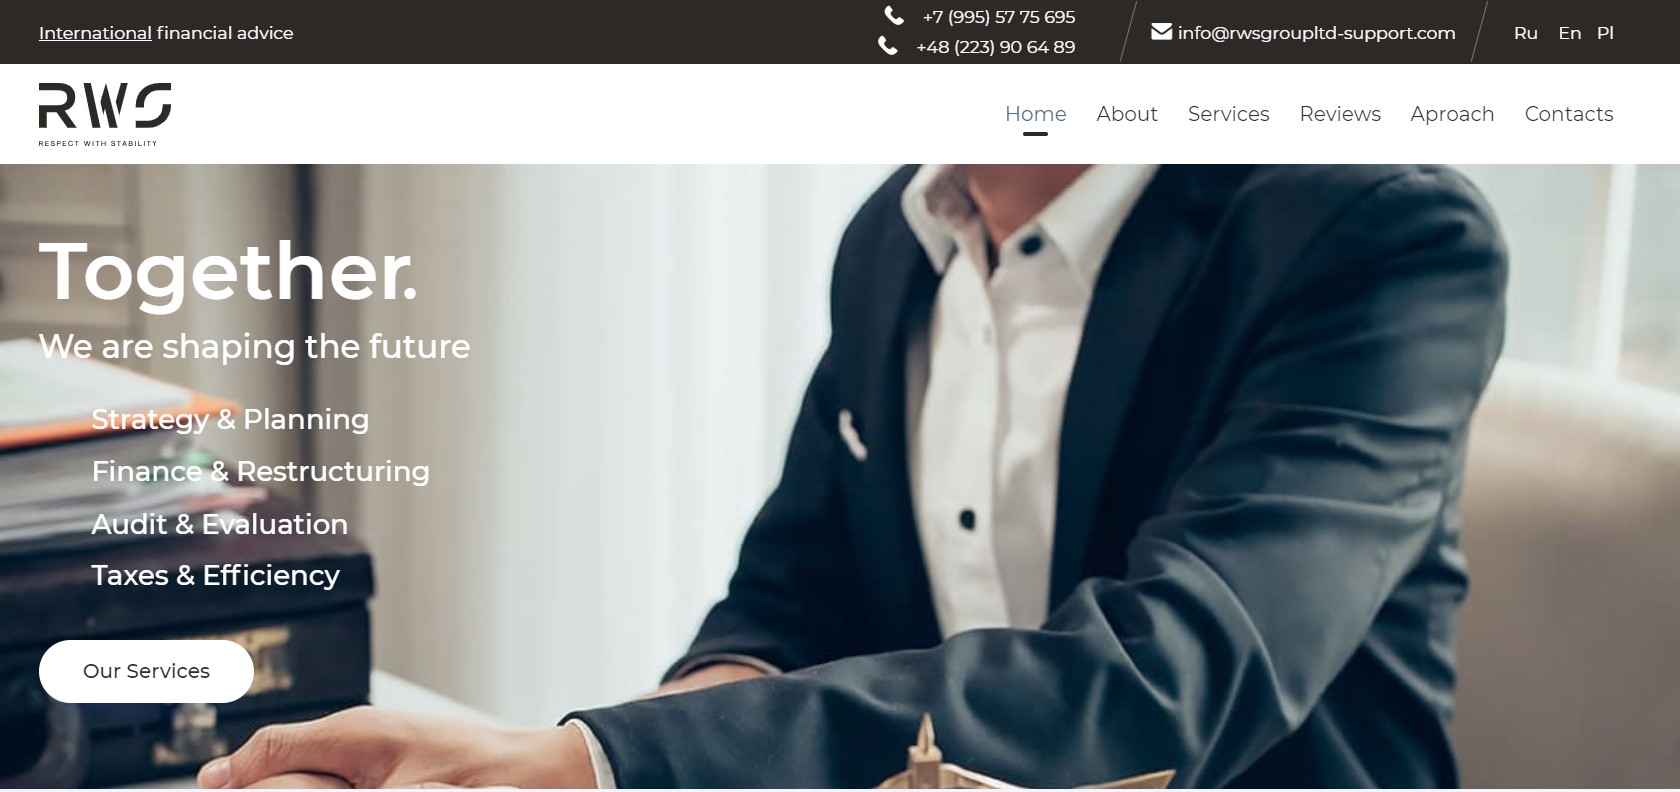Click the phone icon beside +7 (995) number
This screenshot has height=792, width=1680.
click(x=894, y=16)
